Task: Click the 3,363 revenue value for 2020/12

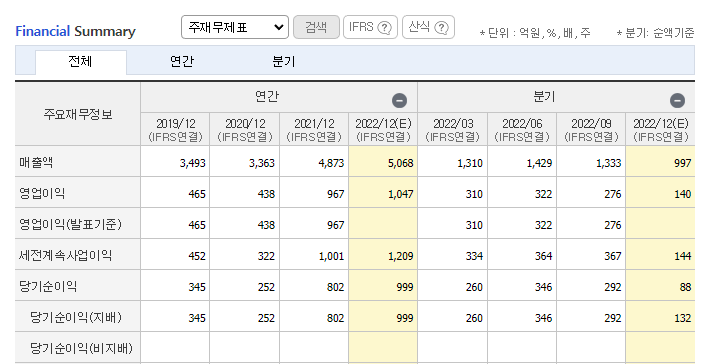Action: (262, 163)
